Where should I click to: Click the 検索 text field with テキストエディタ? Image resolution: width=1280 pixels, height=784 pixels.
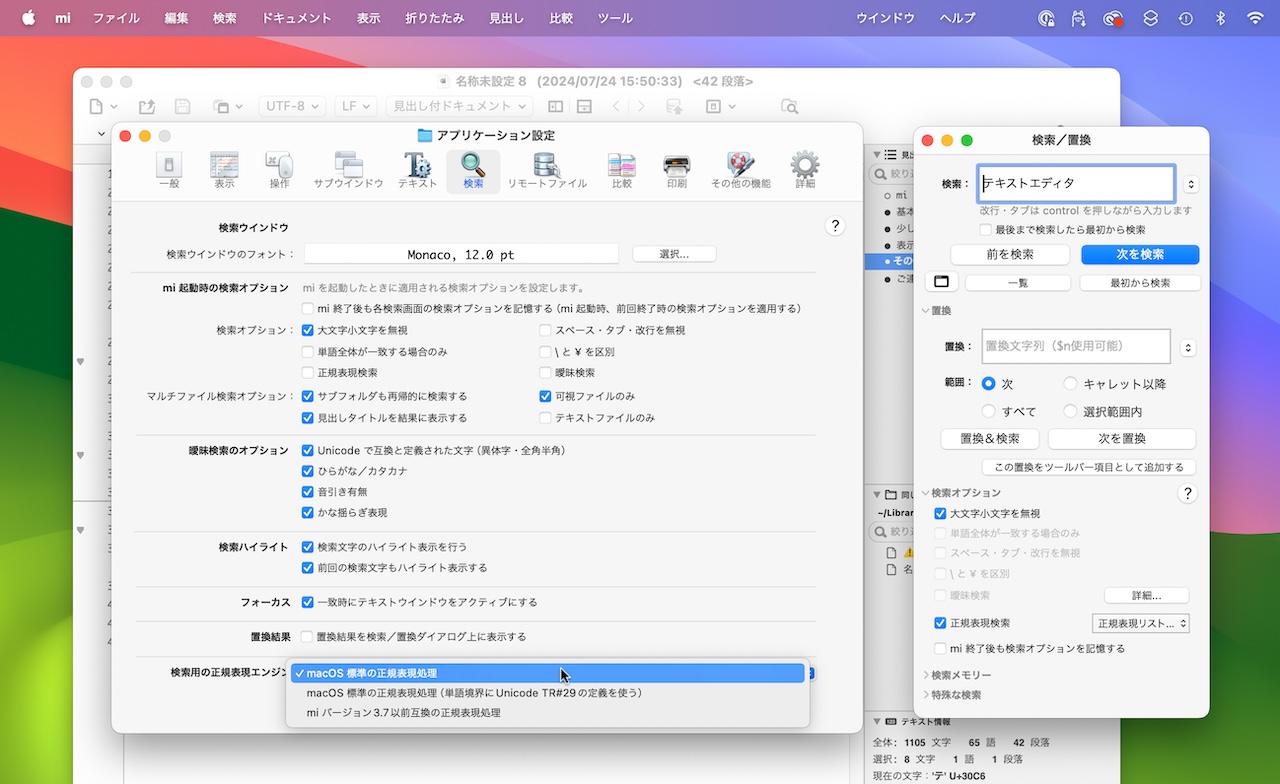pos(1075,184)
